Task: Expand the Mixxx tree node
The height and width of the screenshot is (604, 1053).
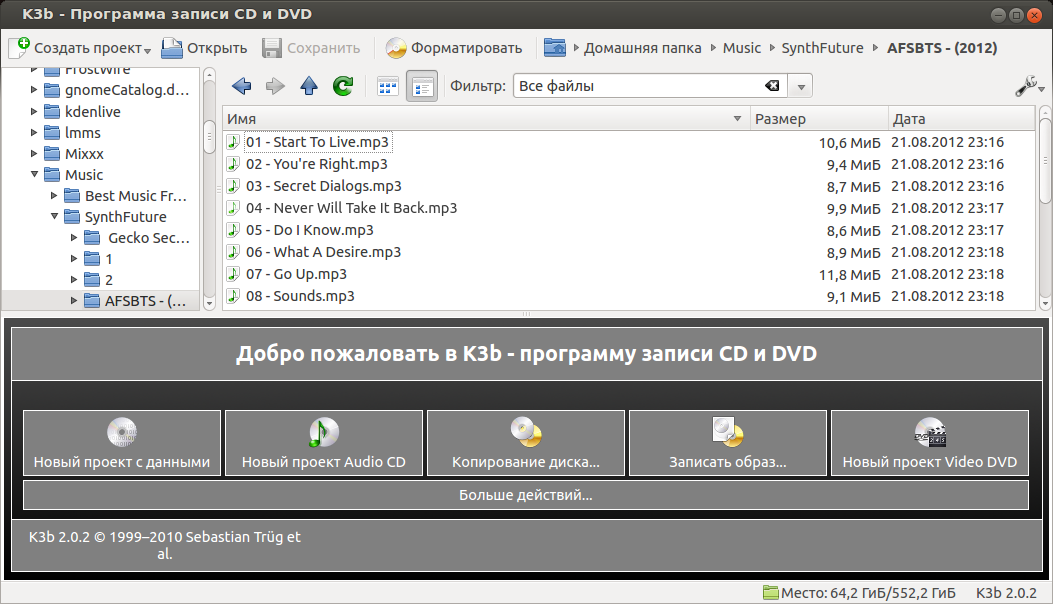Action: click(x=34, y=154)
